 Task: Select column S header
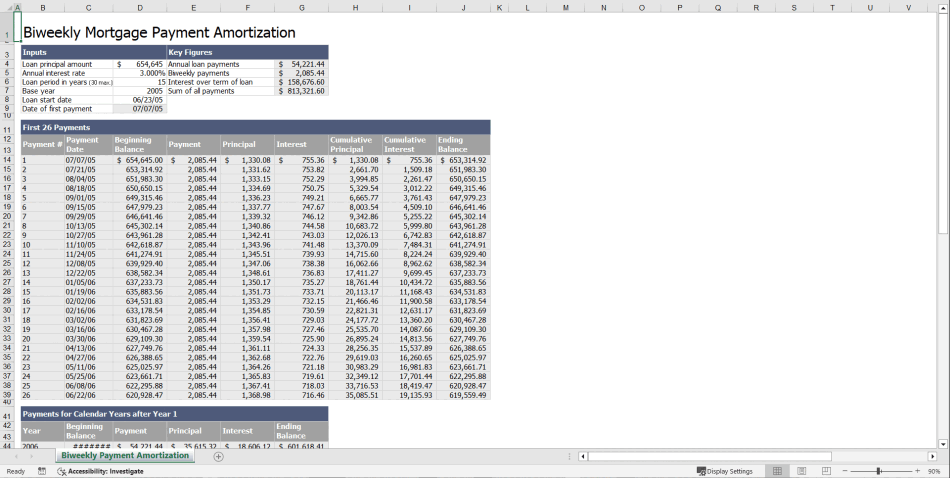[794, 7]
